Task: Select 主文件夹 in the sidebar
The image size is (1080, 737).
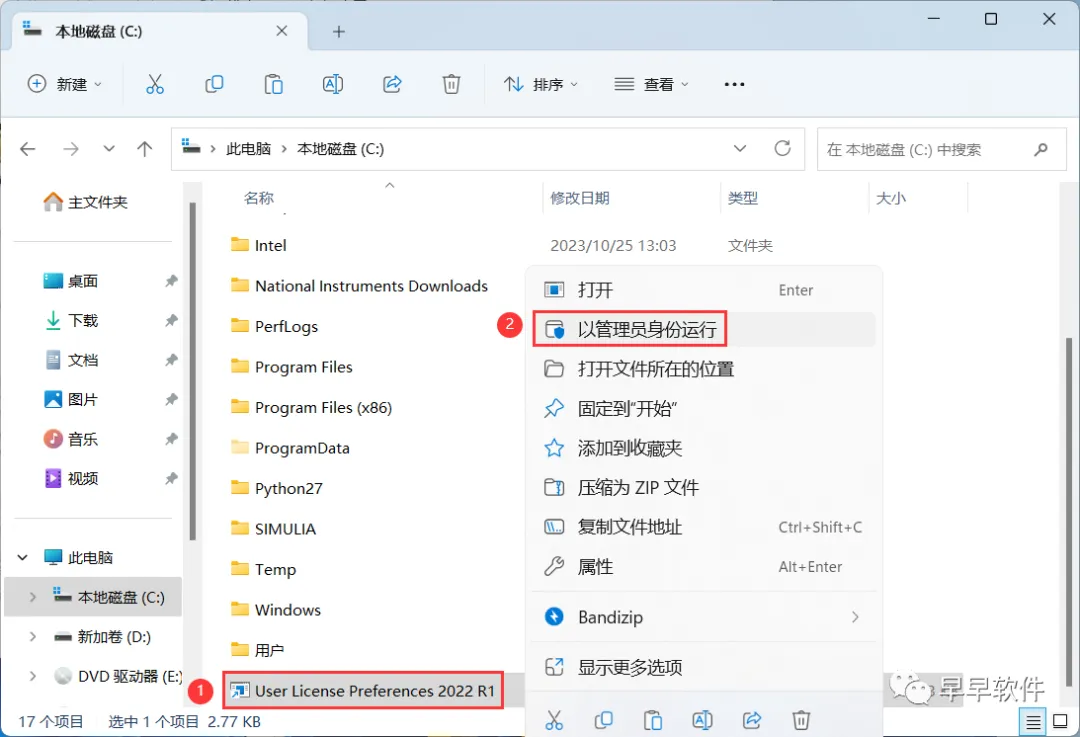Action: point(85,202)
